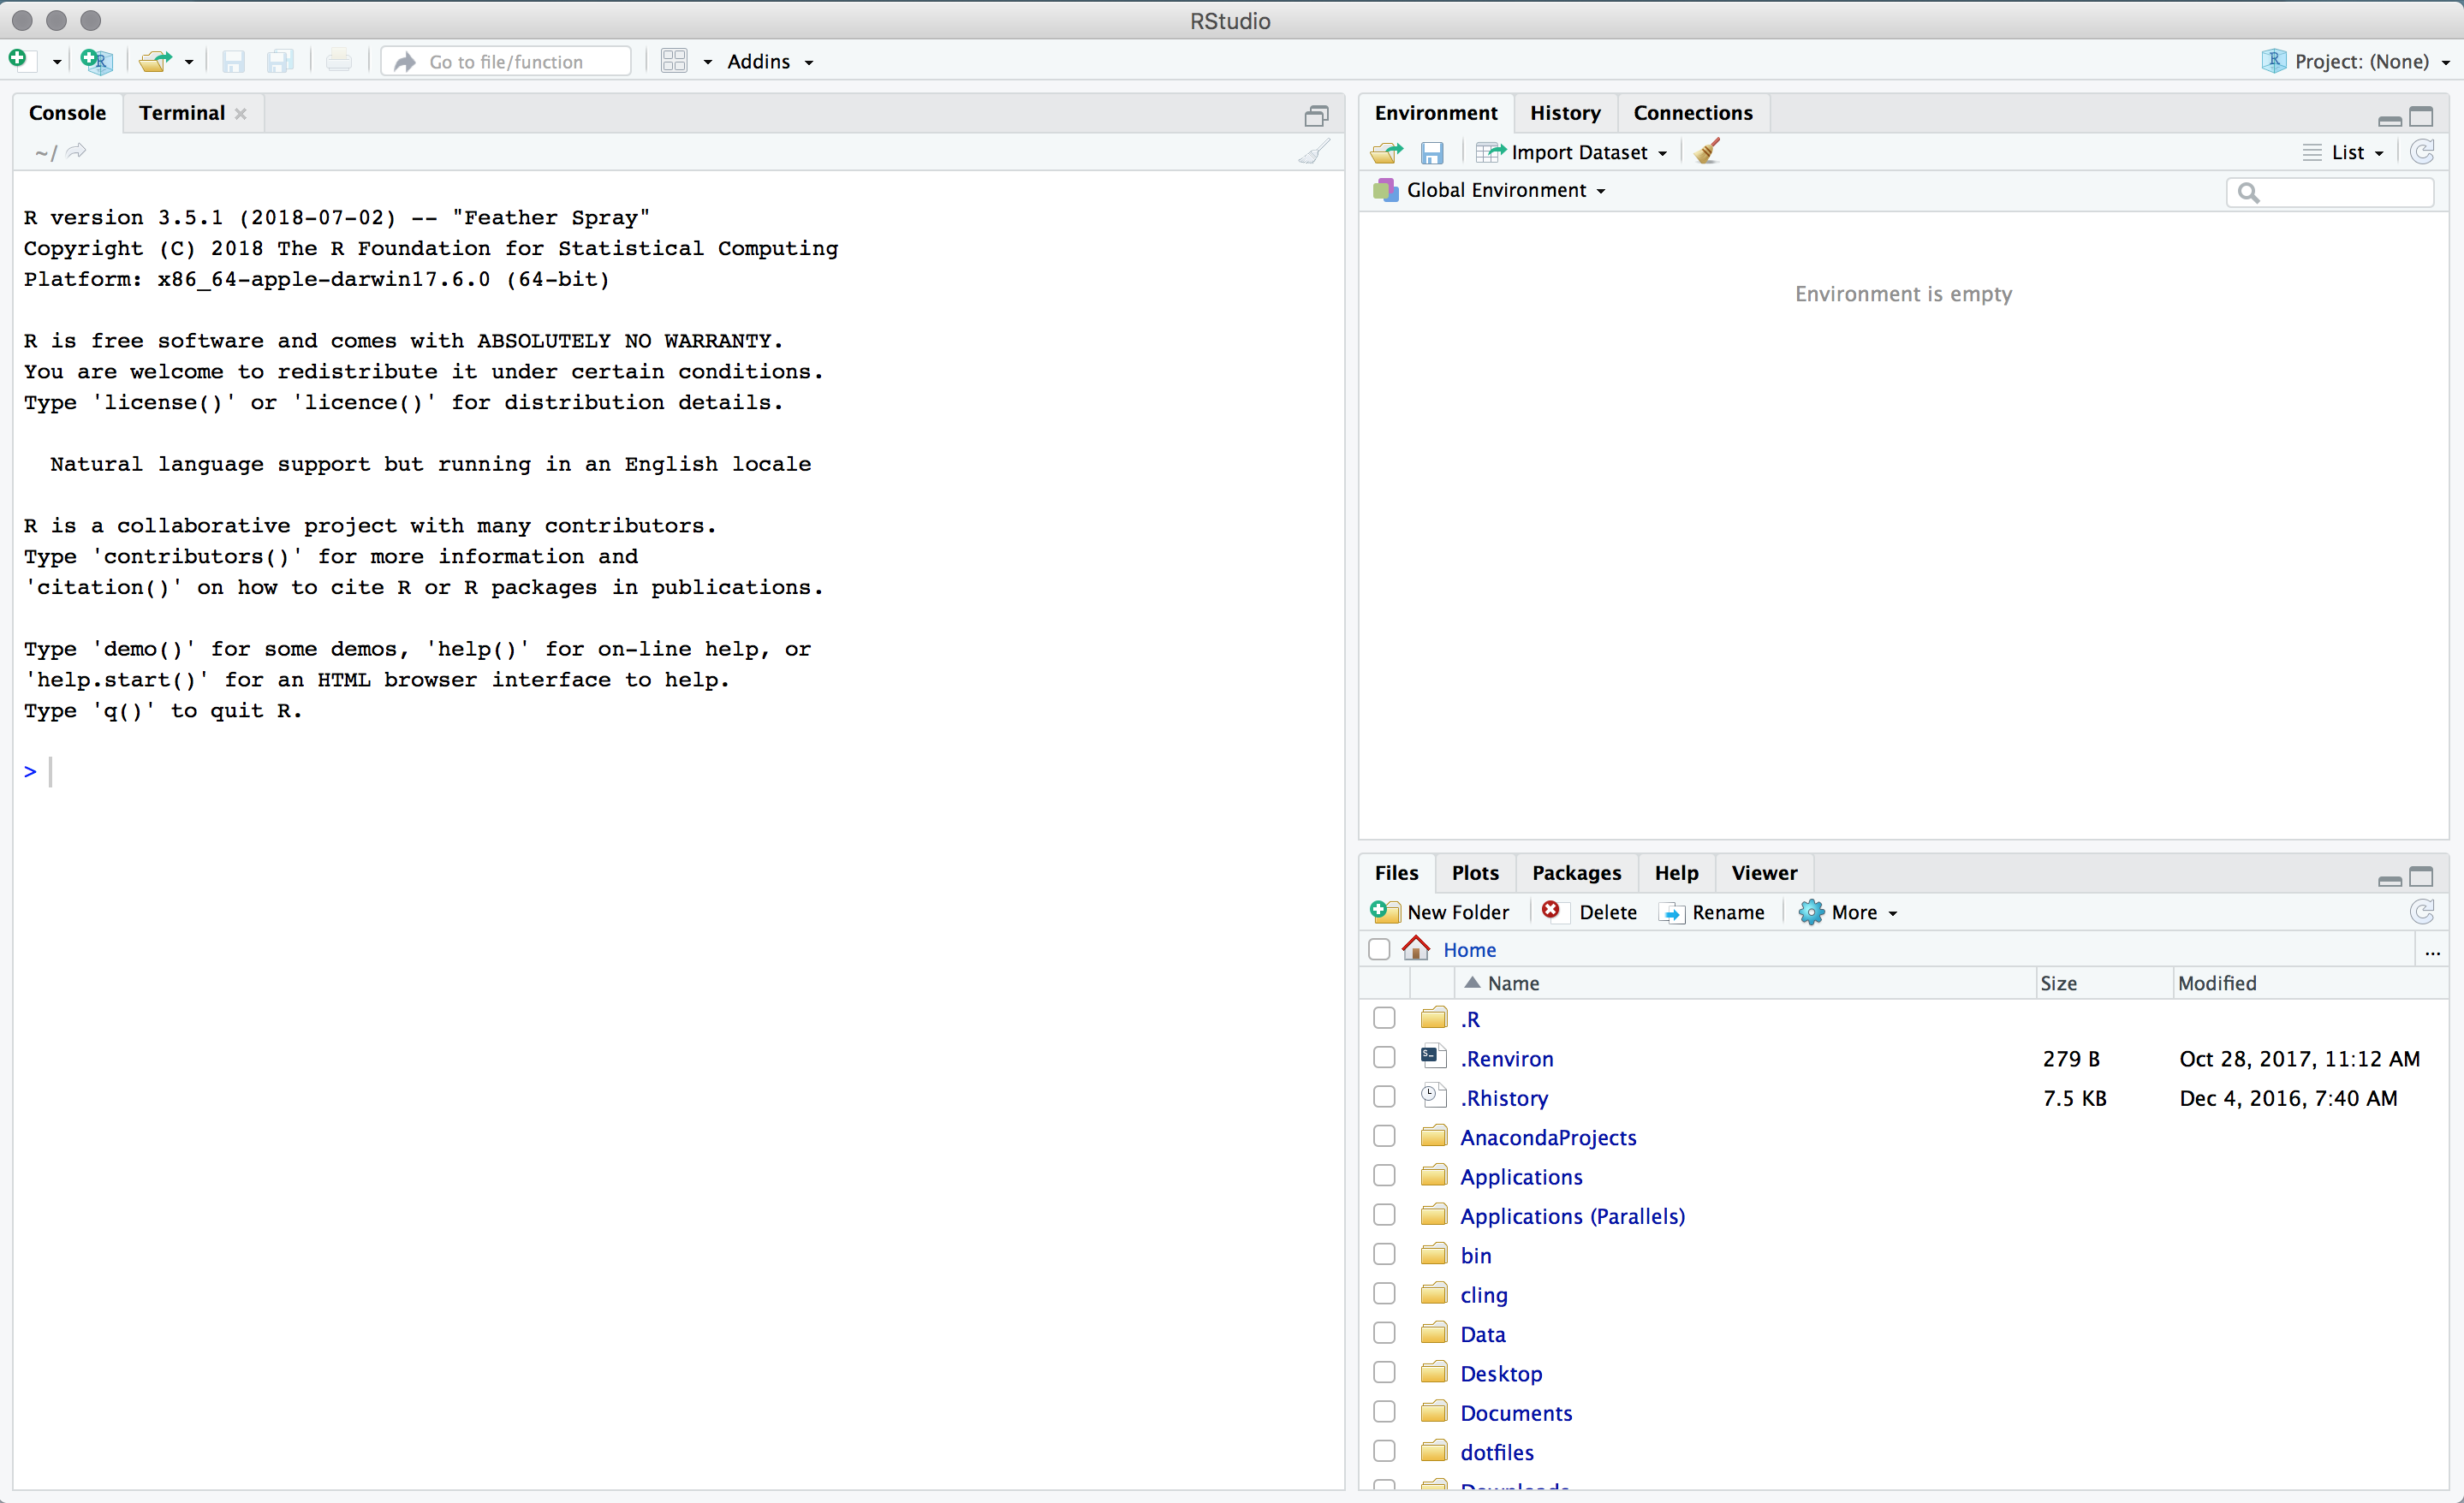Open the Project: (None) menu
2464x1503 pixels.
click(2354, 62)
